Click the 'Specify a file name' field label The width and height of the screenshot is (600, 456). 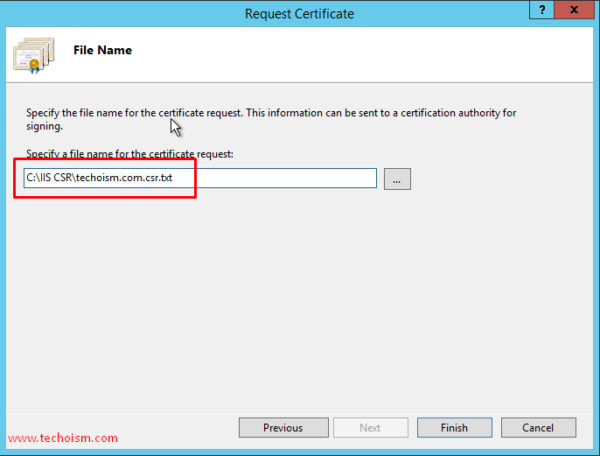(x=129, y=153)
